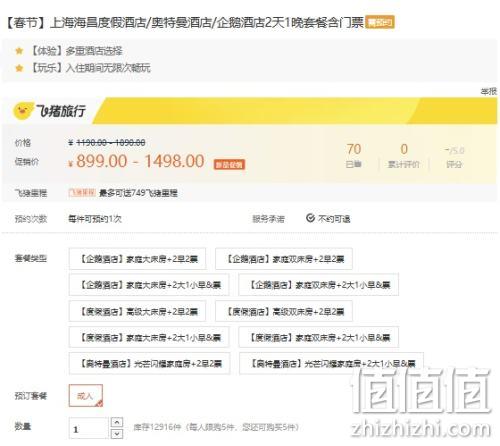Decrease quantity with the down arrow
Image resolution: width=500 pixels, height=446 pixels.
click(117, 434)
